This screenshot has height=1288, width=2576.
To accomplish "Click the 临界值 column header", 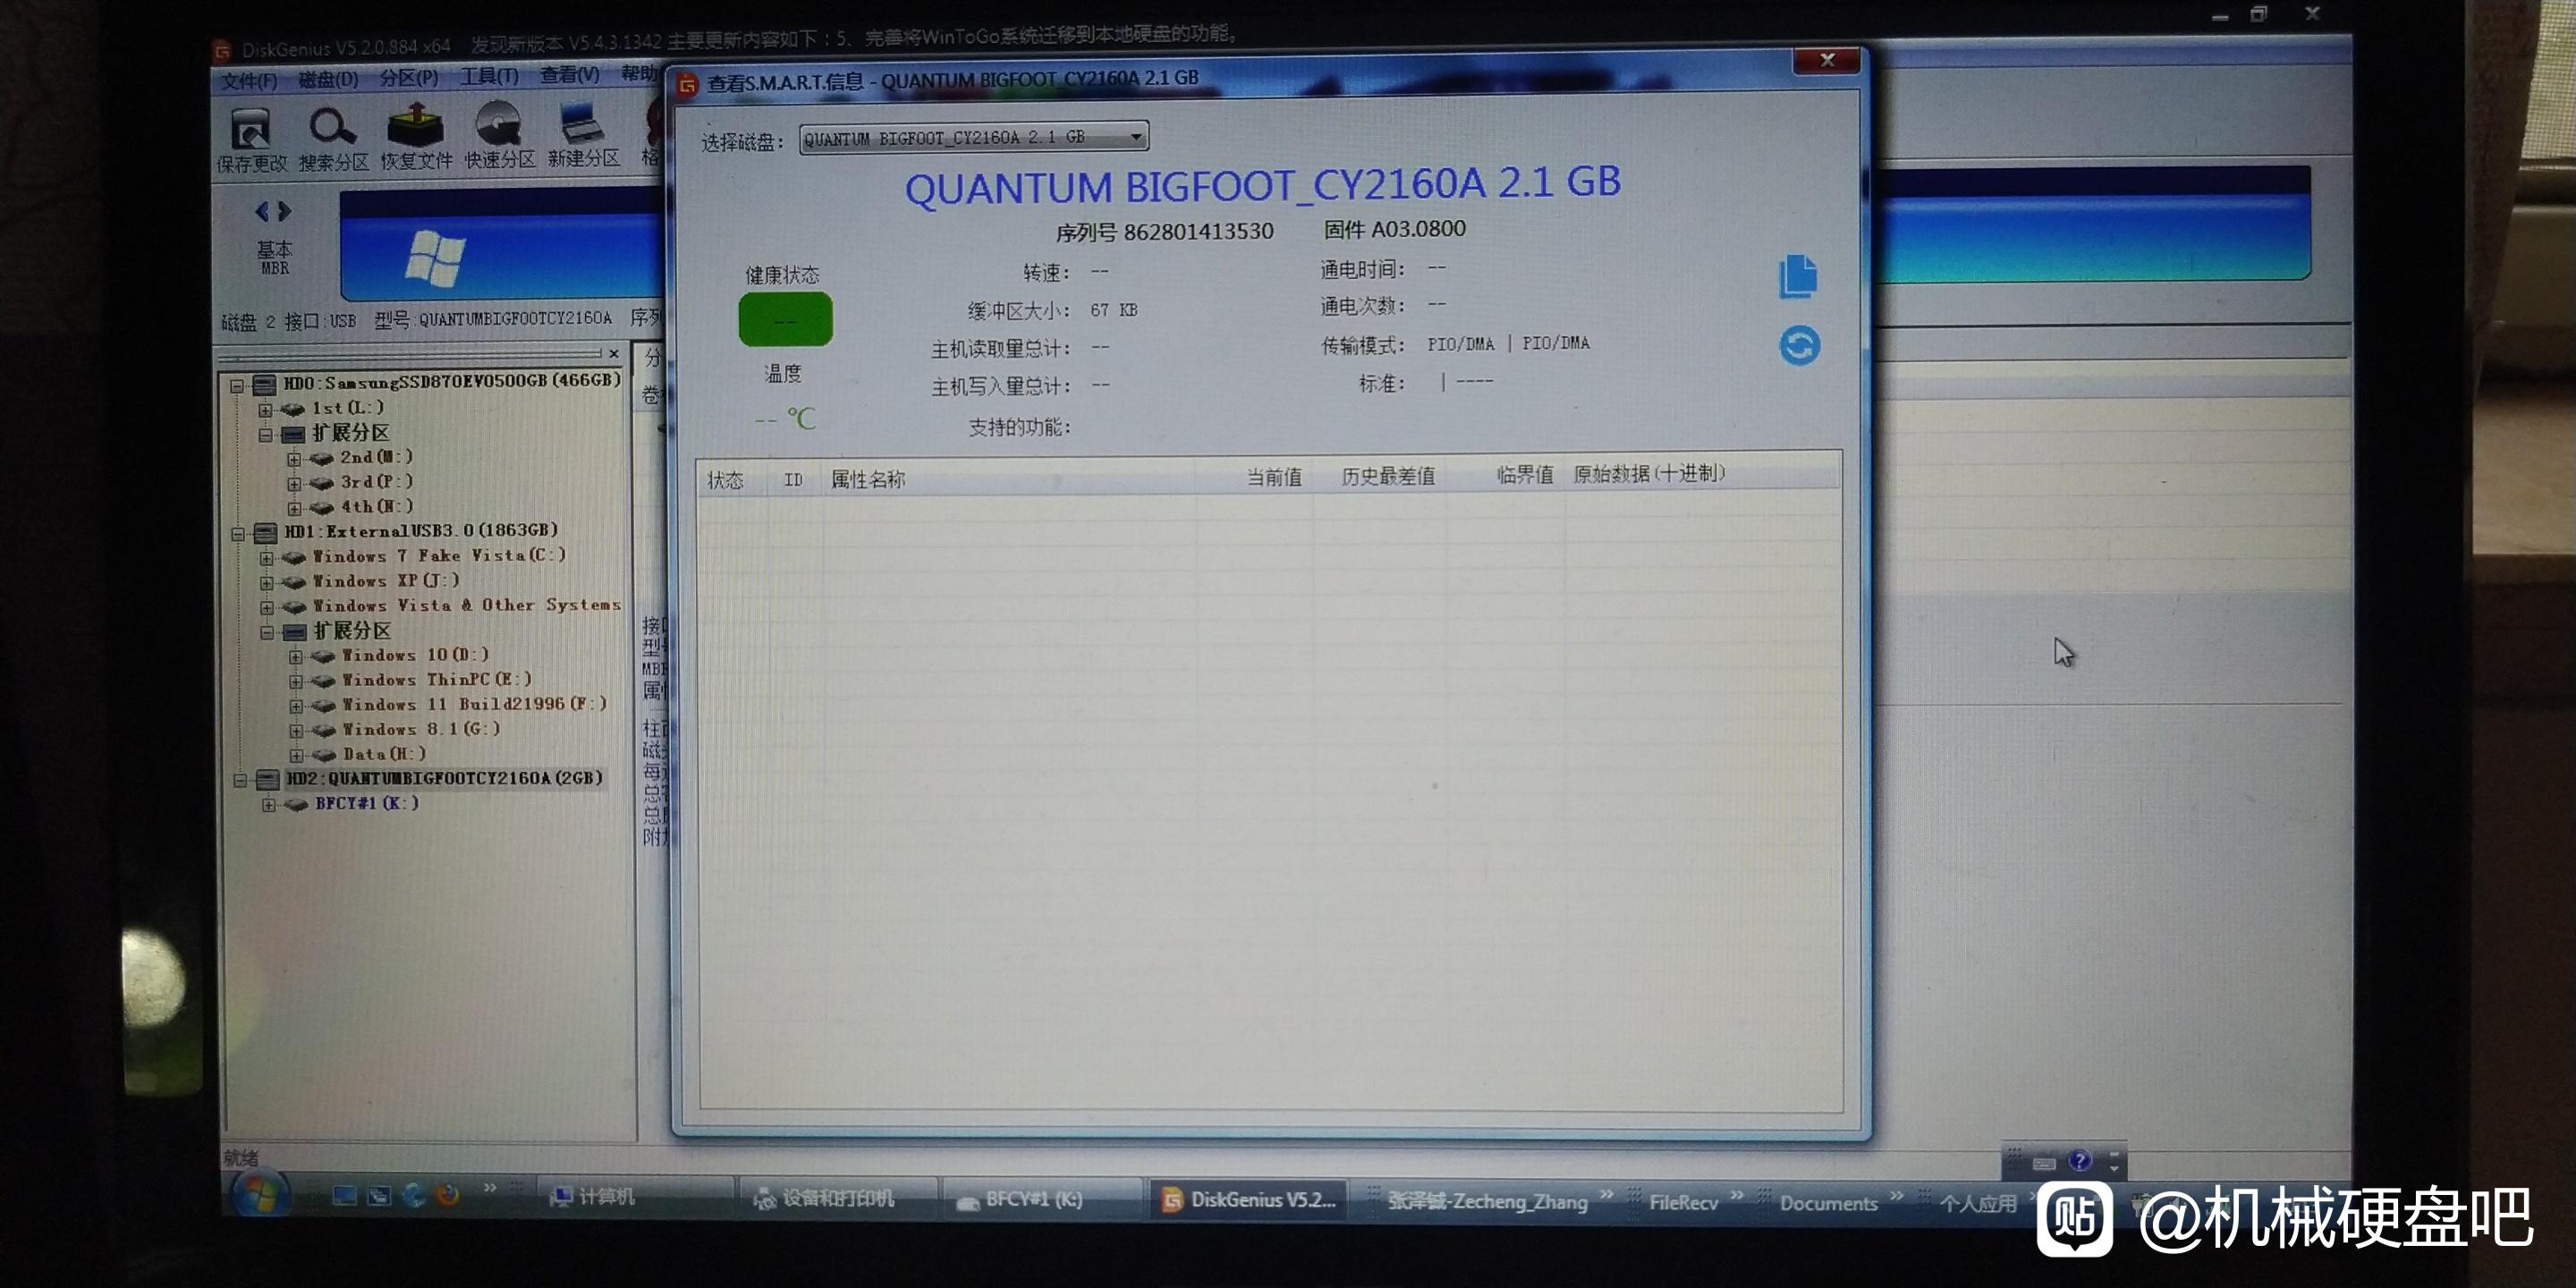I will [x=1524, y=475].
